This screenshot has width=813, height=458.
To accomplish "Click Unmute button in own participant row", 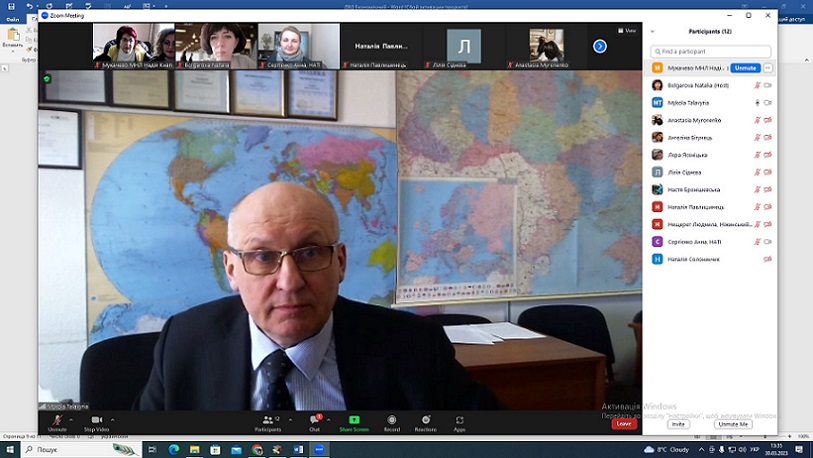I will click(745, 68).
